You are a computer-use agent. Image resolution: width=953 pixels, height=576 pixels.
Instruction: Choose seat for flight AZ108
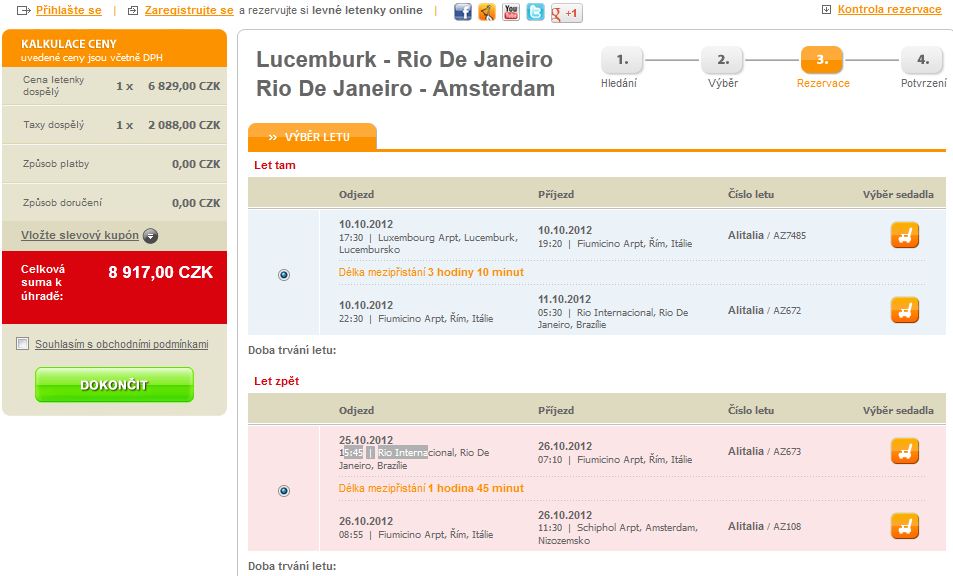pos(904,526)
